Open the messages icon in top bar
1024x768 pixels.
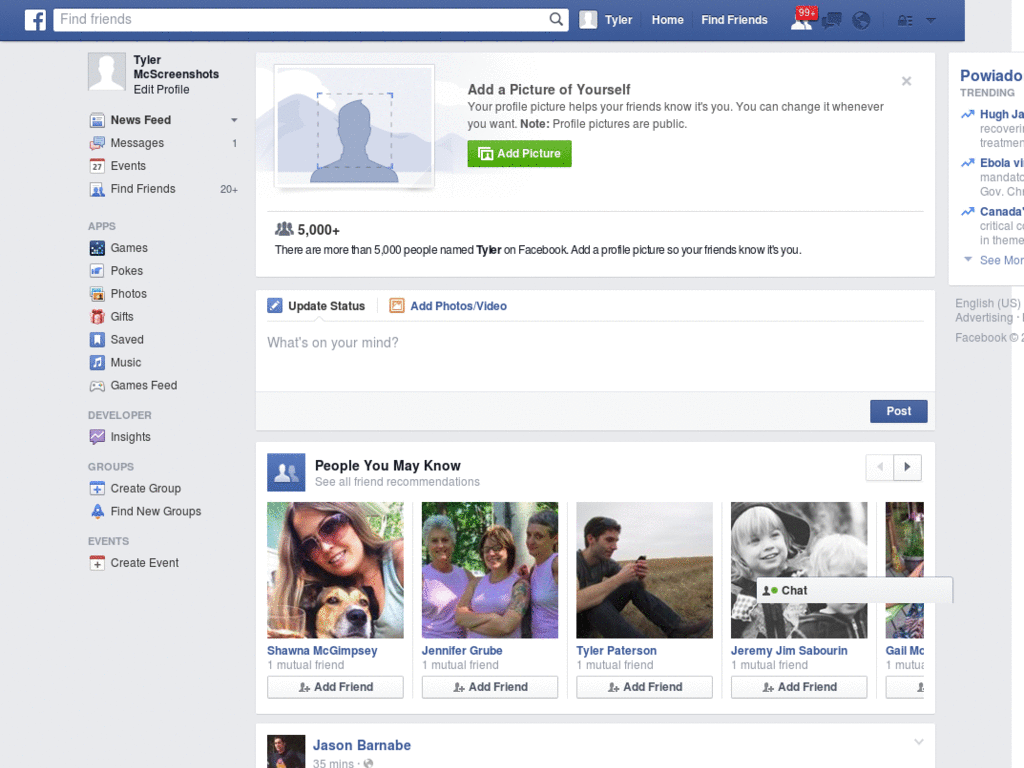[831, 20]
